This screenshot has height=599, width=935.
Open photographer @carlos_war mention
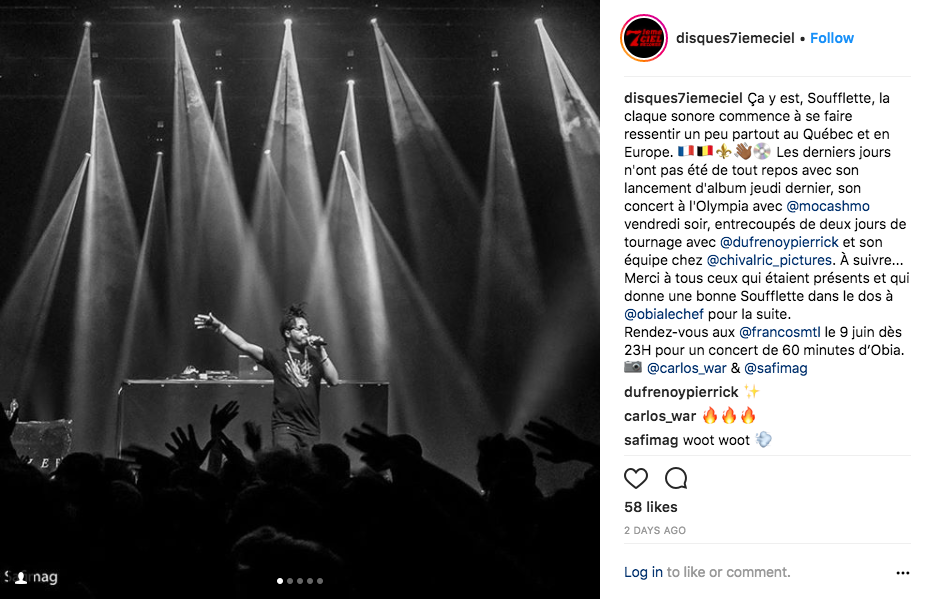pyautogui.click(x=687, y=368)
